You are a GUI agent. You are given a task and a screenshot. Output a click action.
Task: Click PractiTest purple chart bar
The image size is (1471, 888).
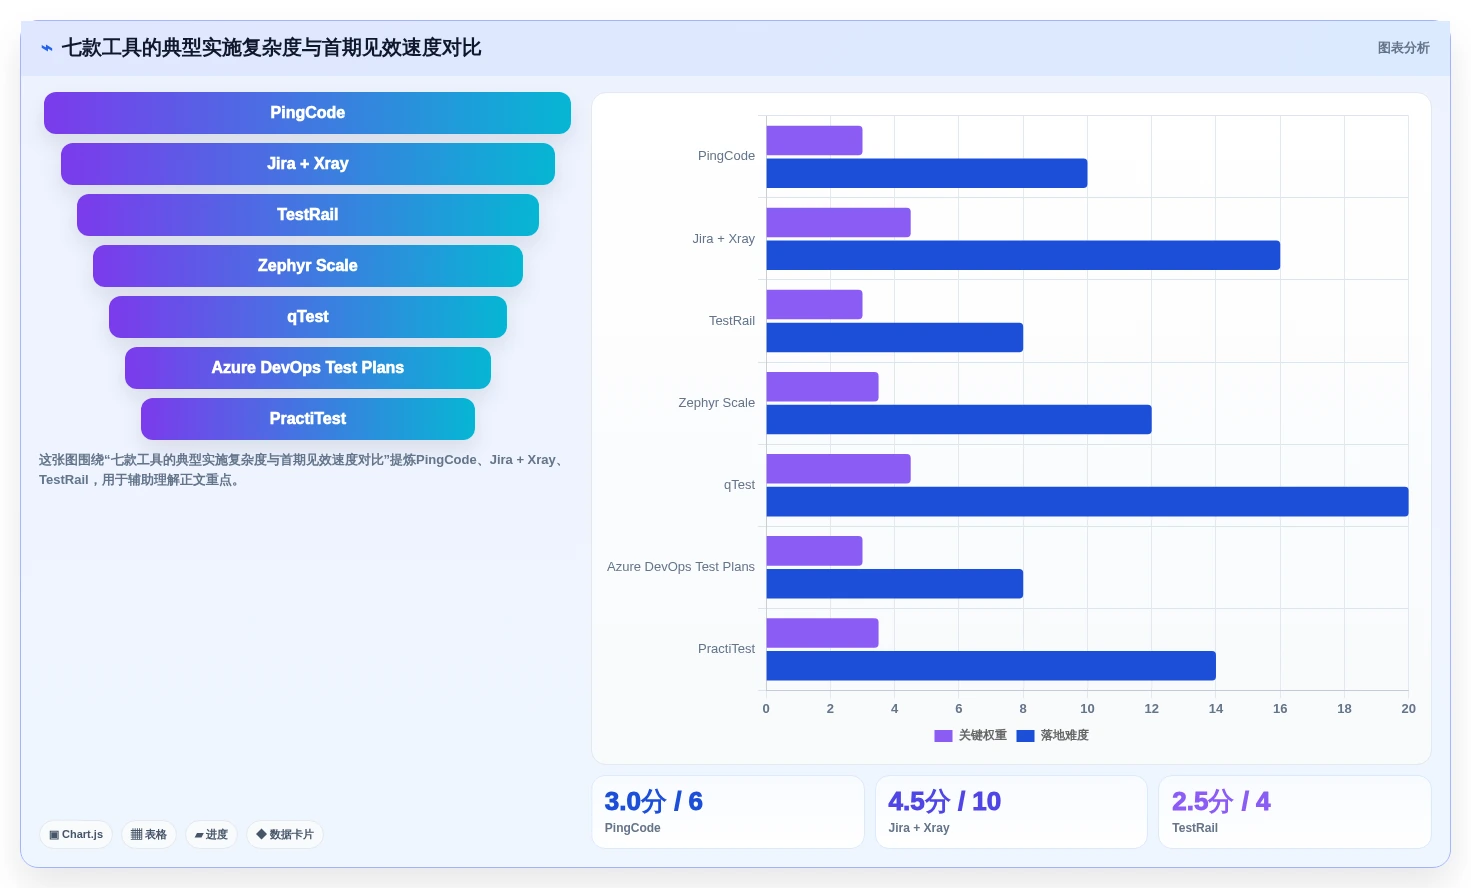click(822, 633)
